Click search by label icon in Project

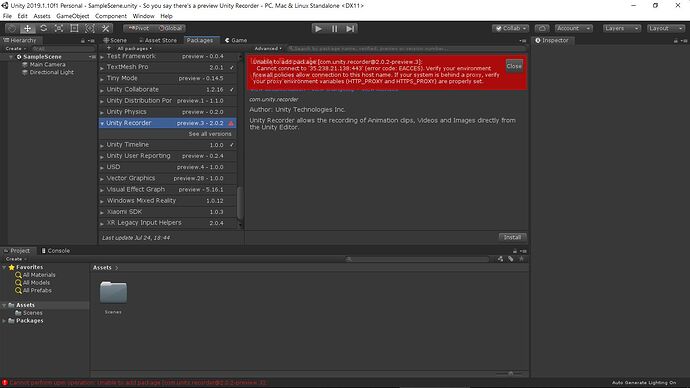(x=511, y=259)
